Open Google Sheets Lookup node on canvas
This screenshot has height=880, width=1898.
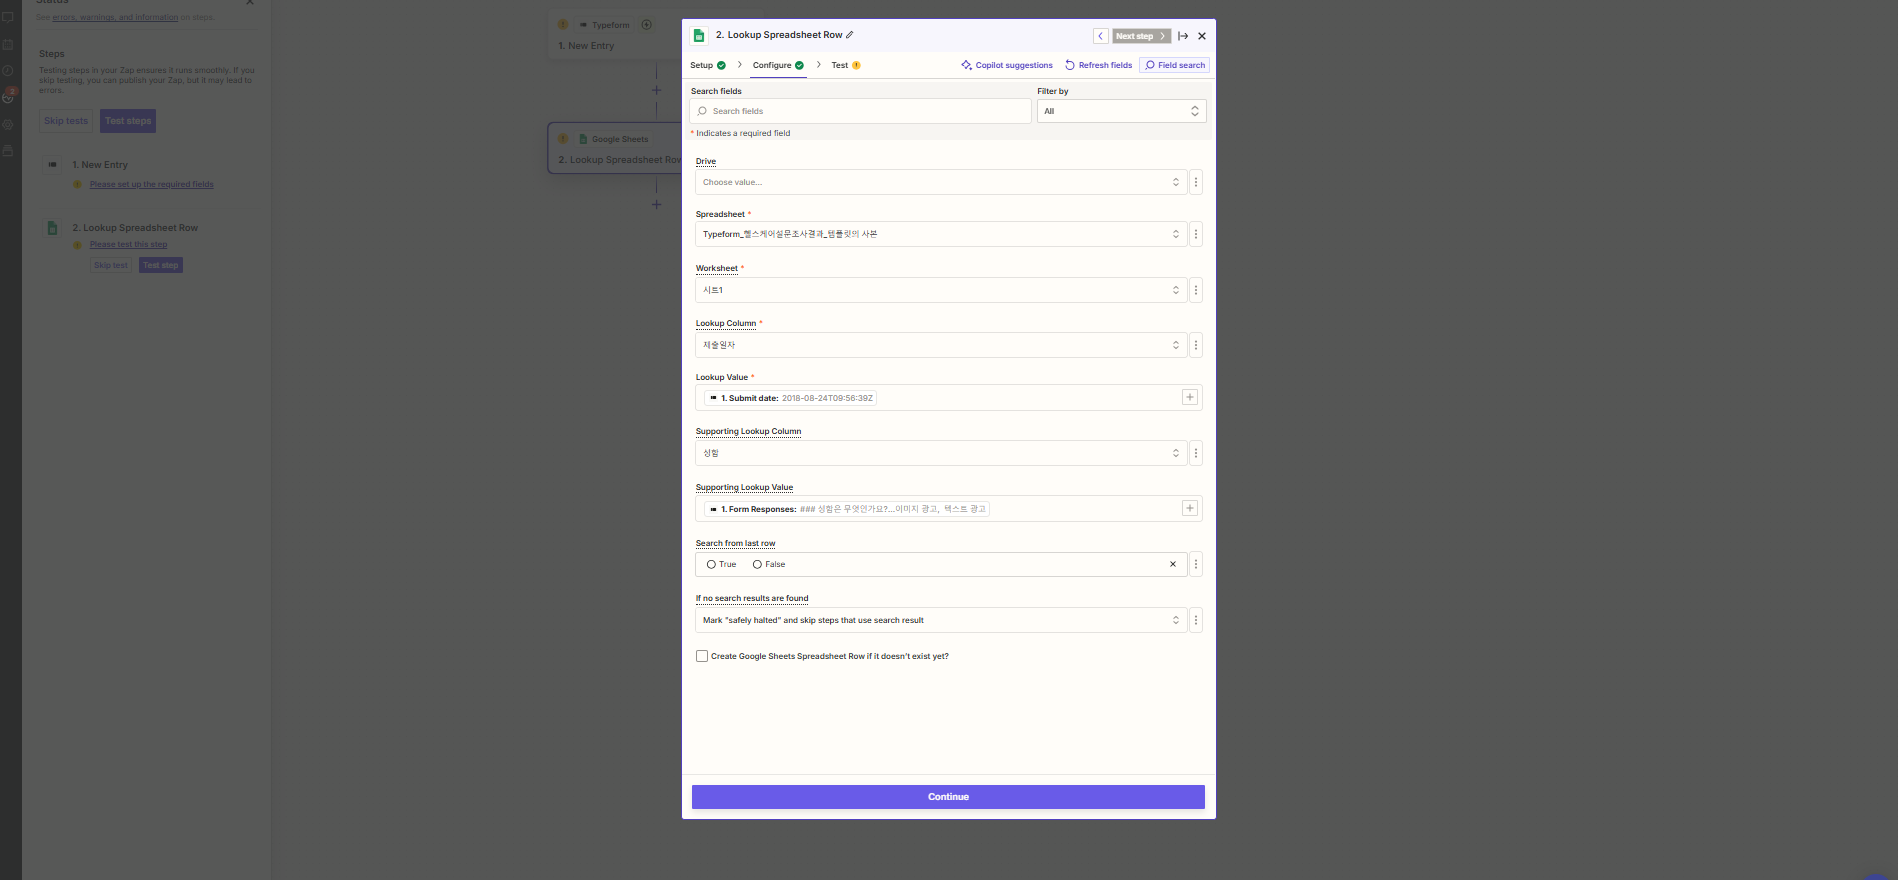(x=615, y=149)
